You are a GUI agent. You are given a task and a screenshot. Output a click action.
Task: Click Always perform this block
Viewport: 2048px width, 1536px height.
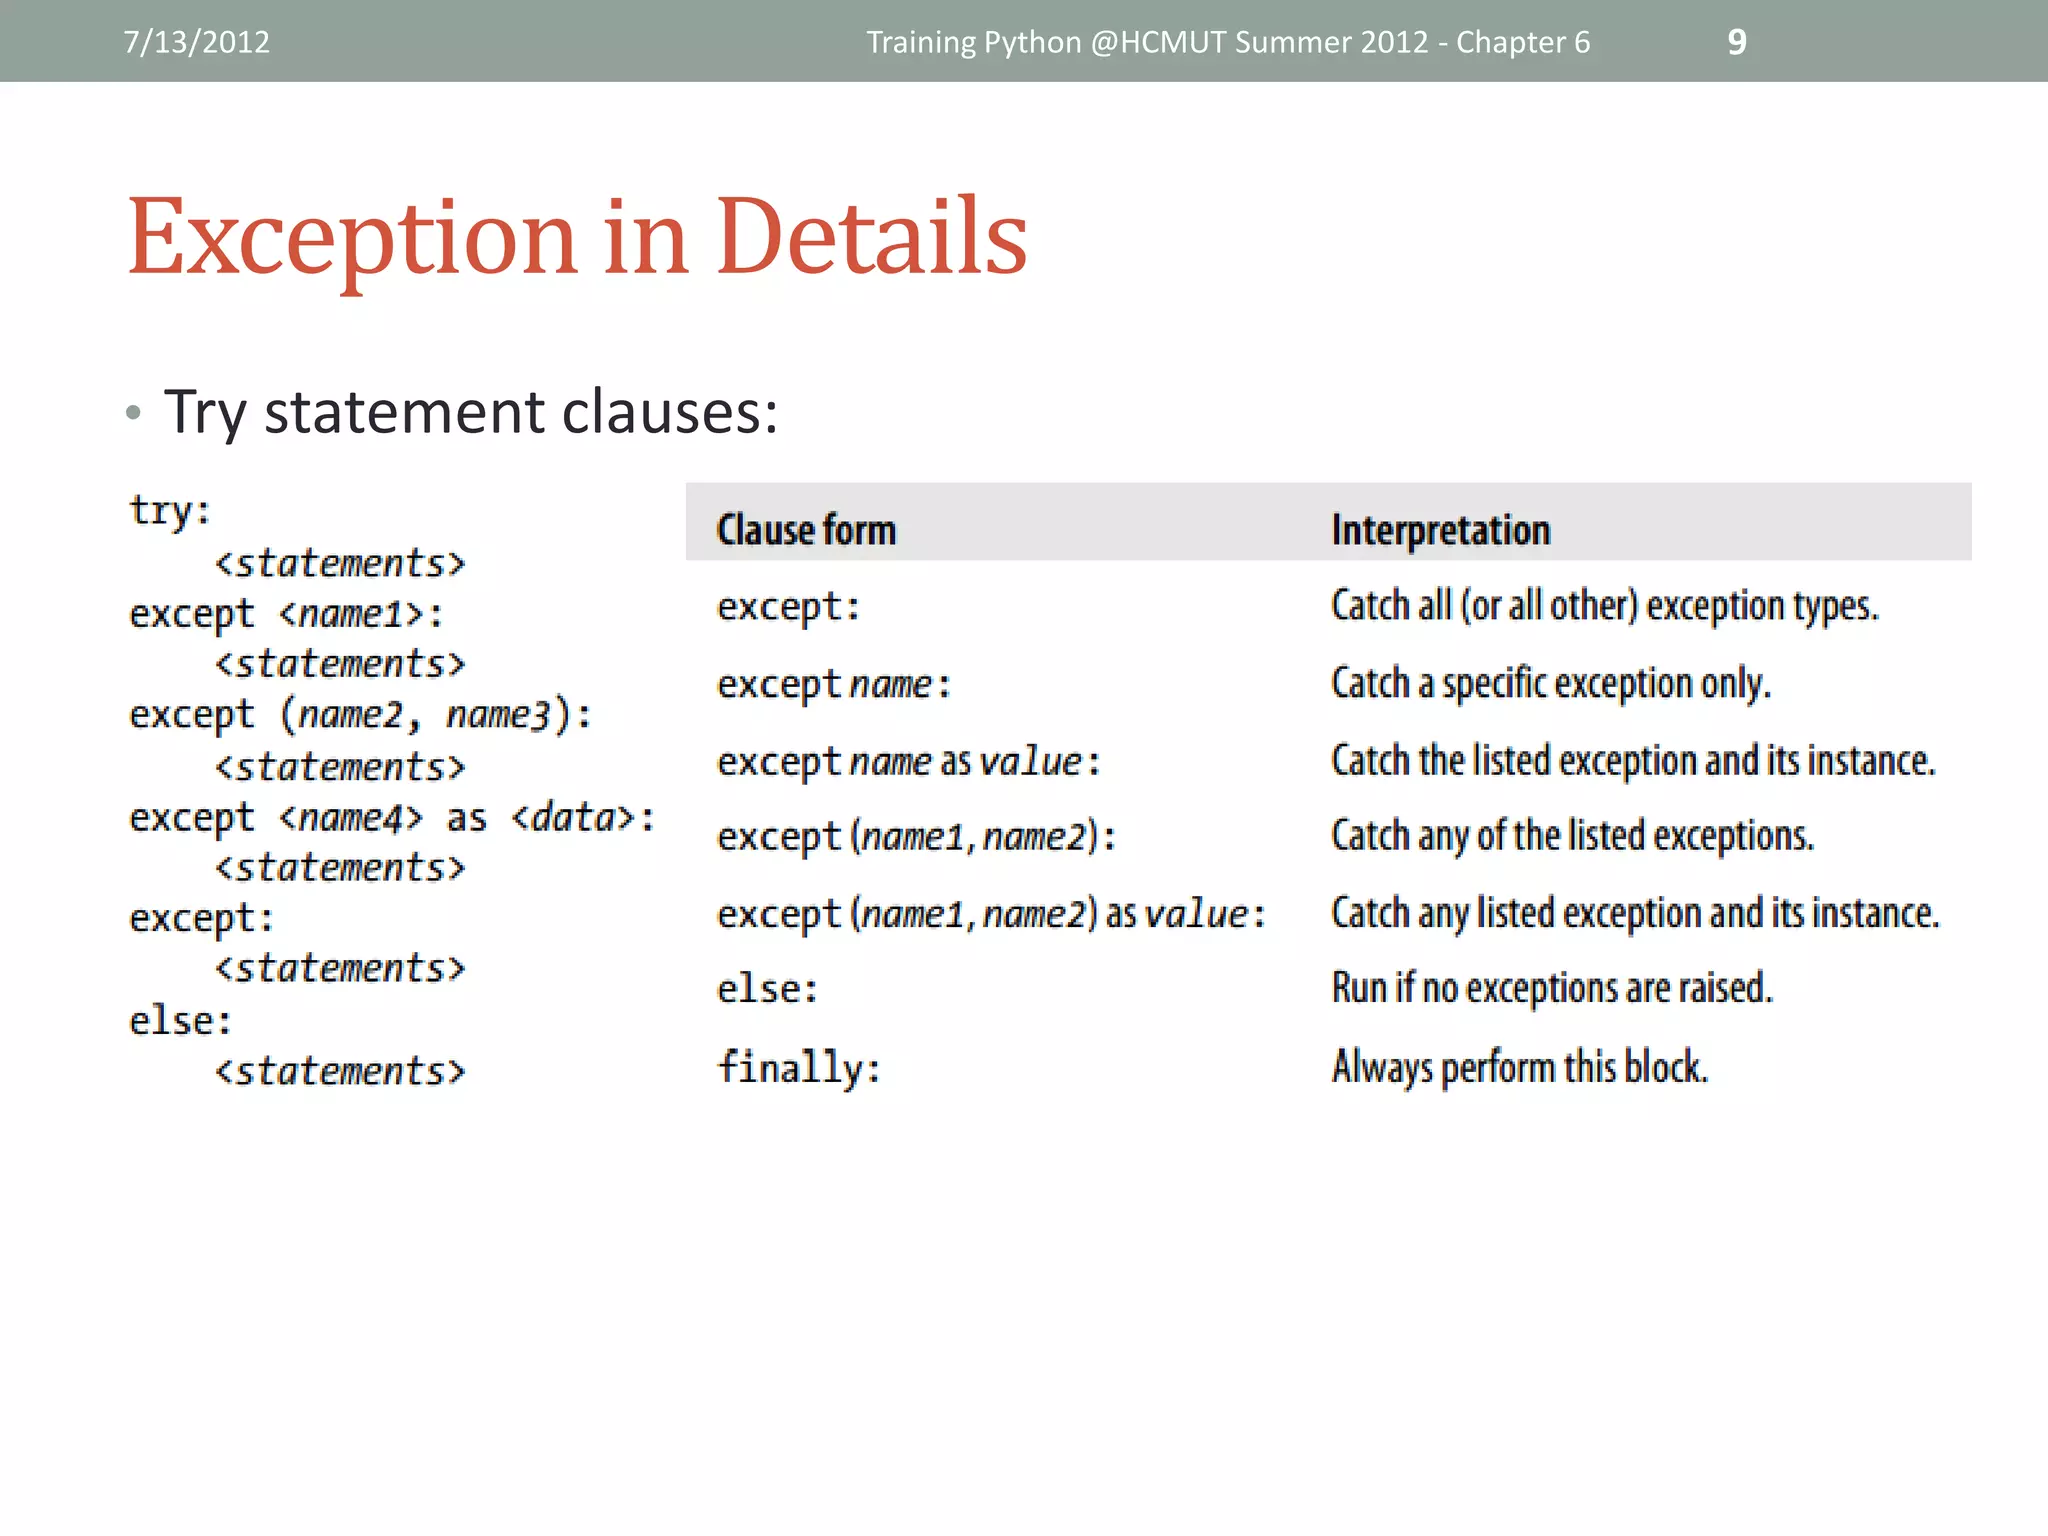tap(1520, 1067)
